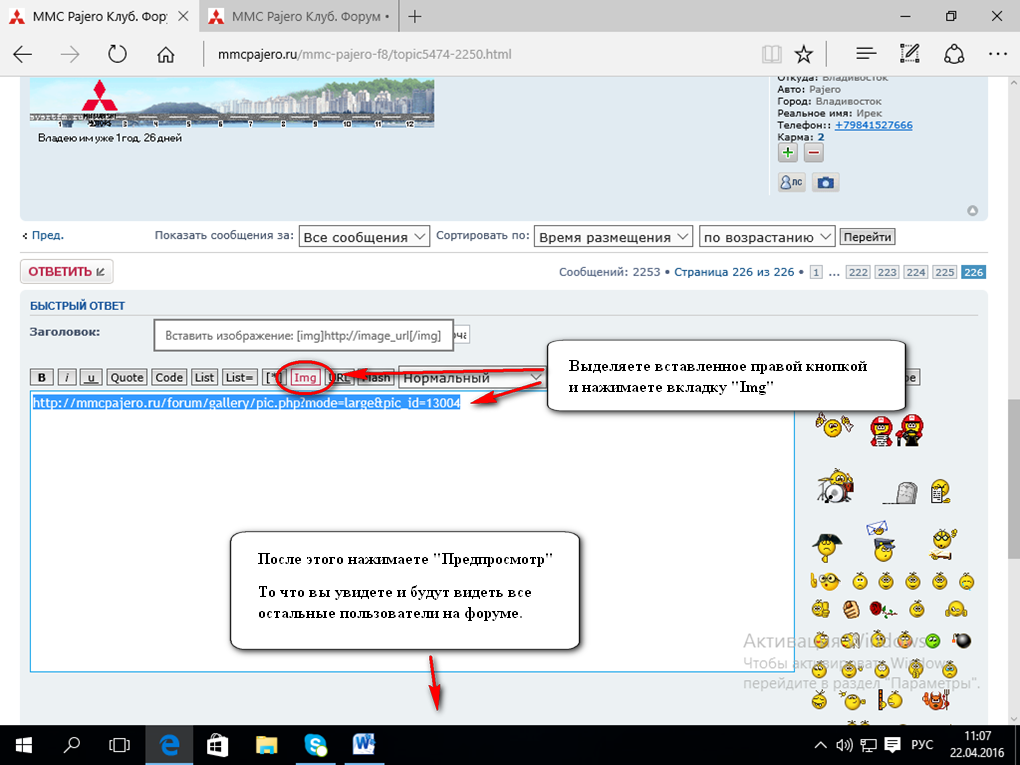The image size is (1020, 765).
Task: Open private message via ЛС icon
Action: point(792,182)
